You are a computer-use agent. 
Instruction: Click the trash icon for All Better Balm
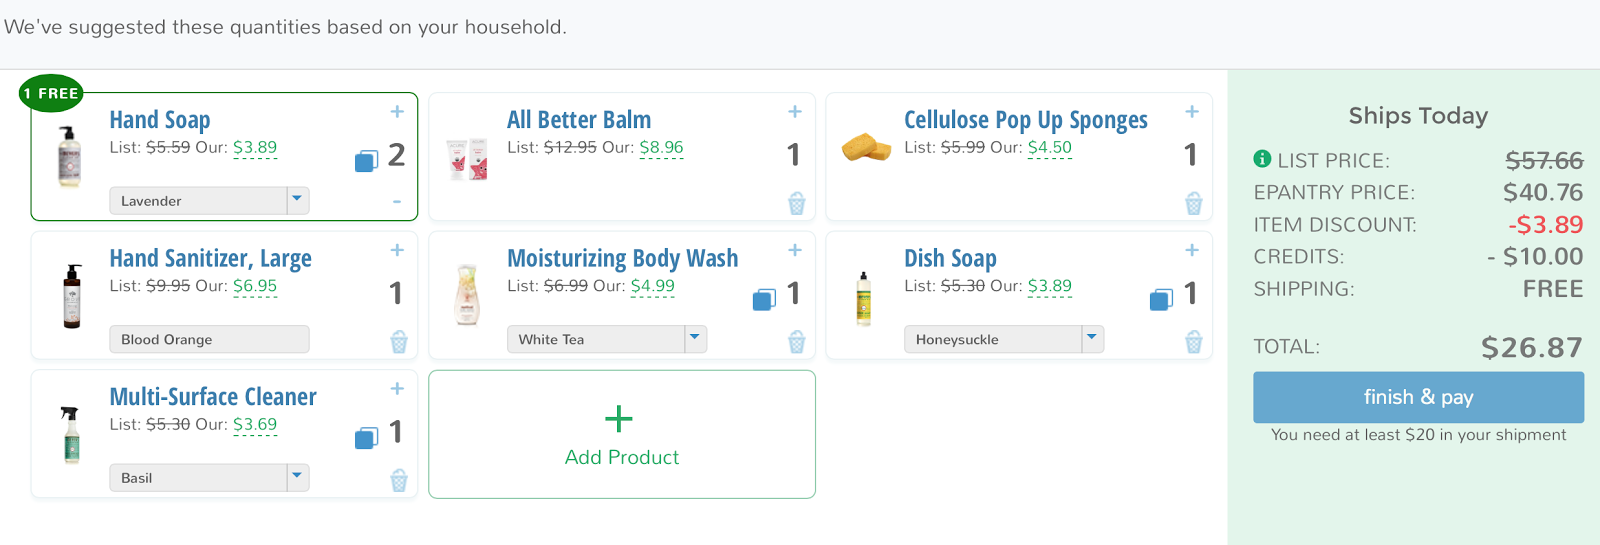(x=796, y=203)
